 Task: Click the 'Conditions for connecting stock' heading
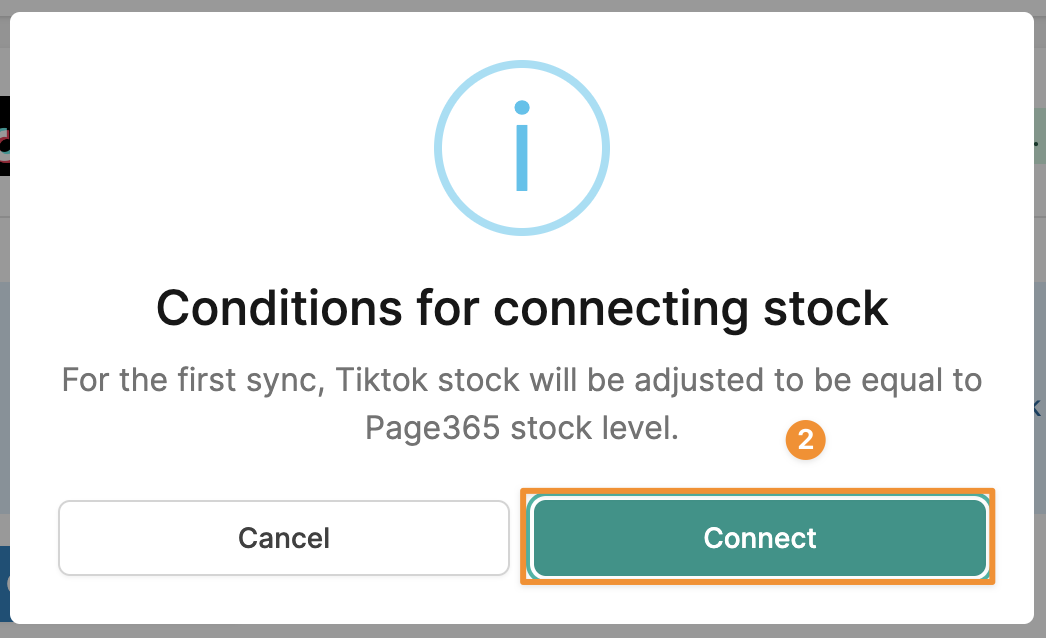click(522, 308)
